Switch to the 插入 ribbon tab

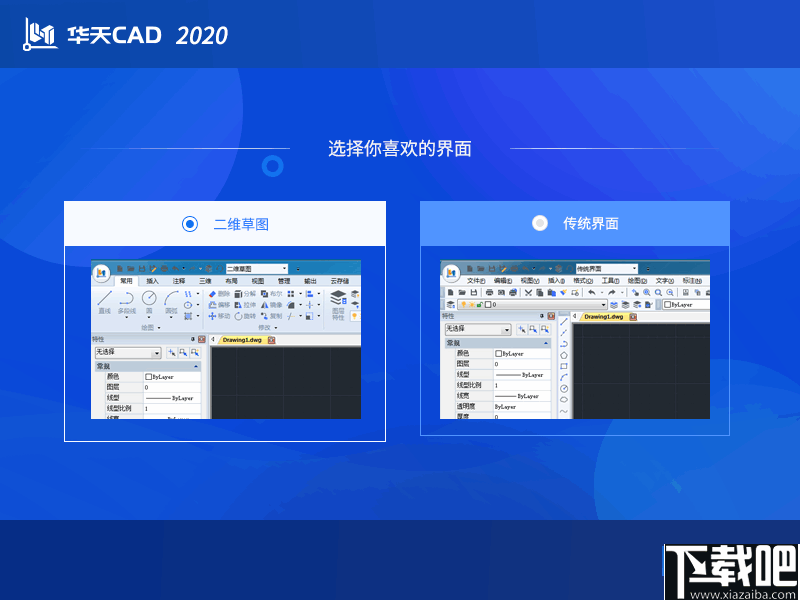click(150, 281)
